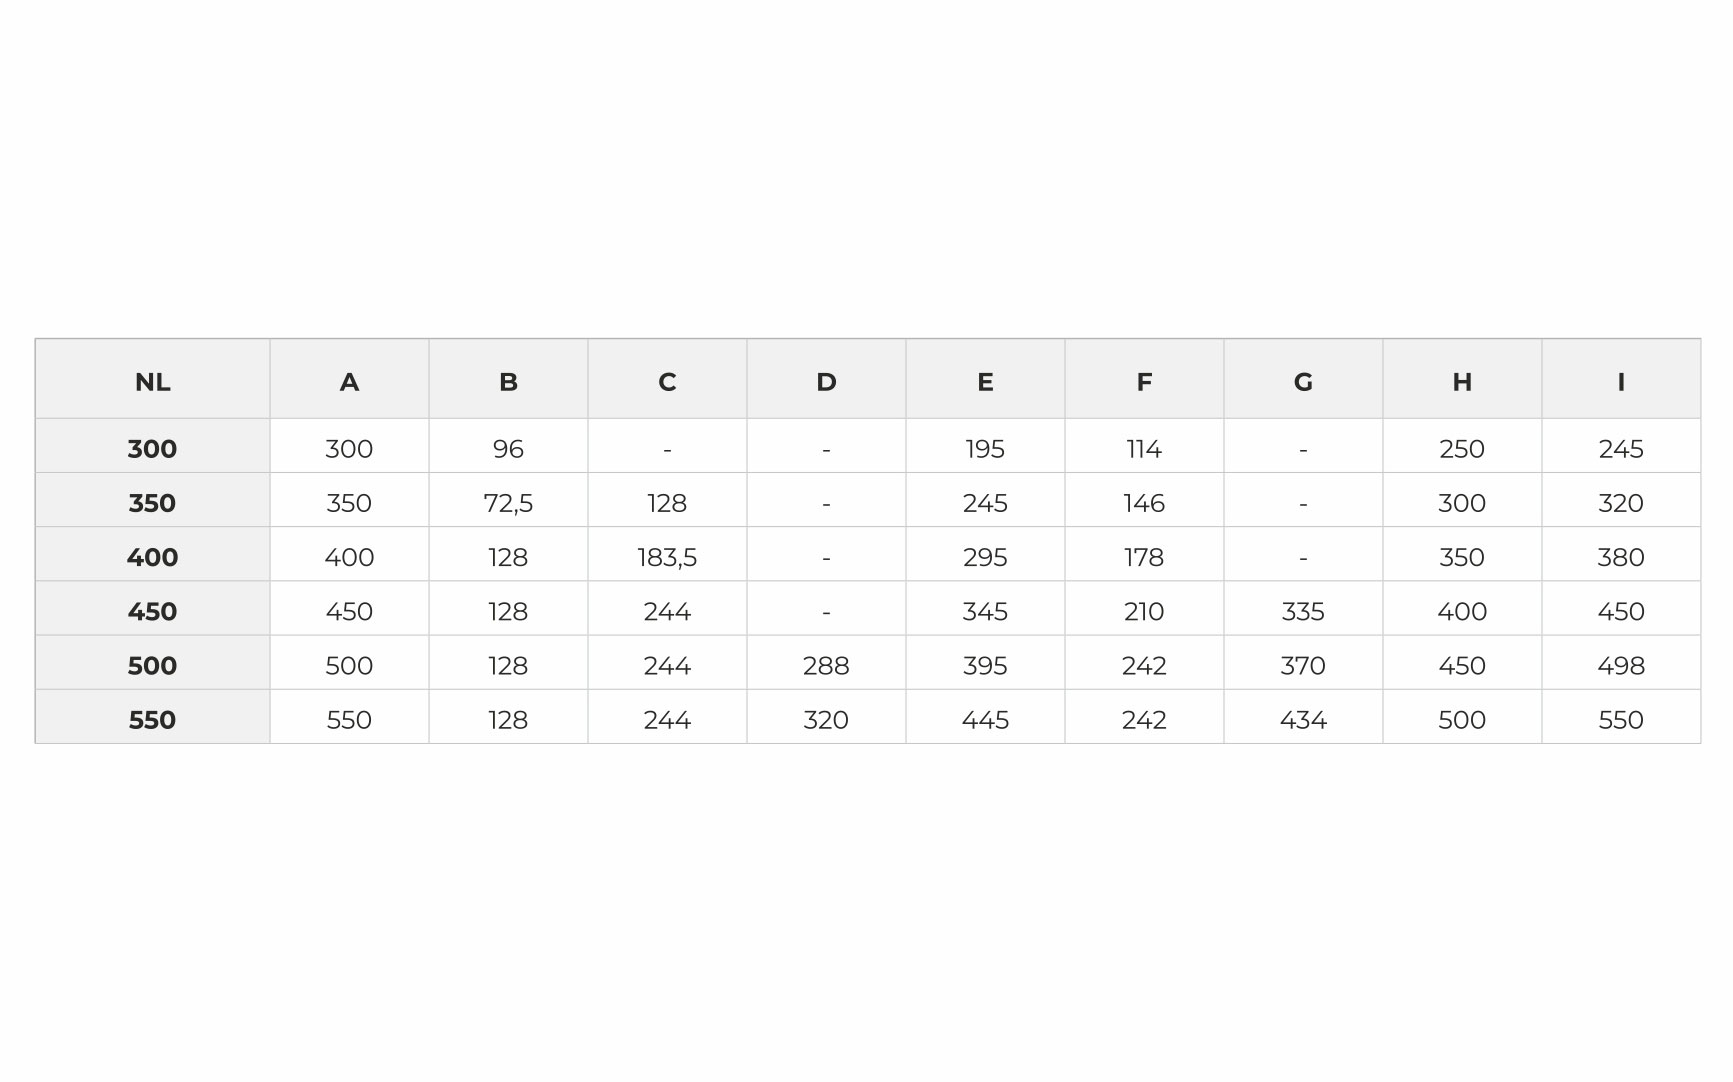Click the 288 value in column D

click(826, 665)
